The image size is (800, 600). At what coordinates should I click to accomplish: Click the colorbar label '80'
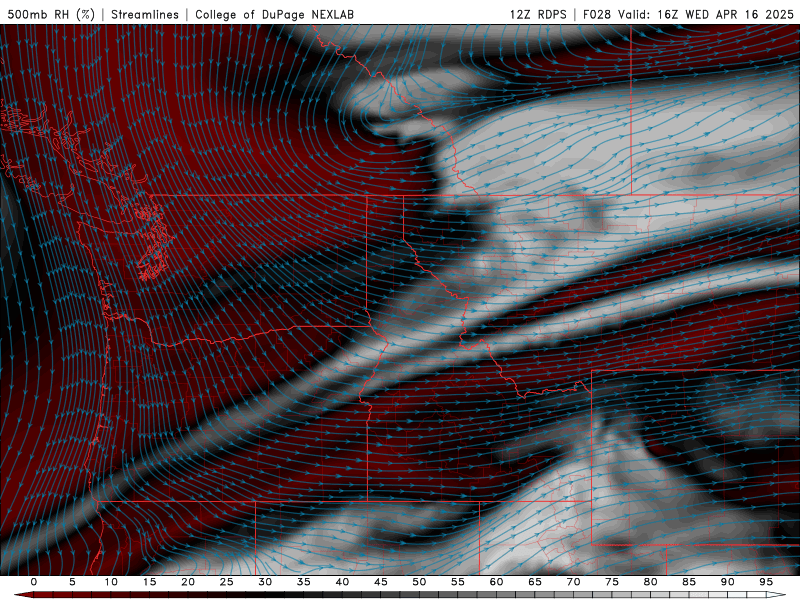click(651, 582)
